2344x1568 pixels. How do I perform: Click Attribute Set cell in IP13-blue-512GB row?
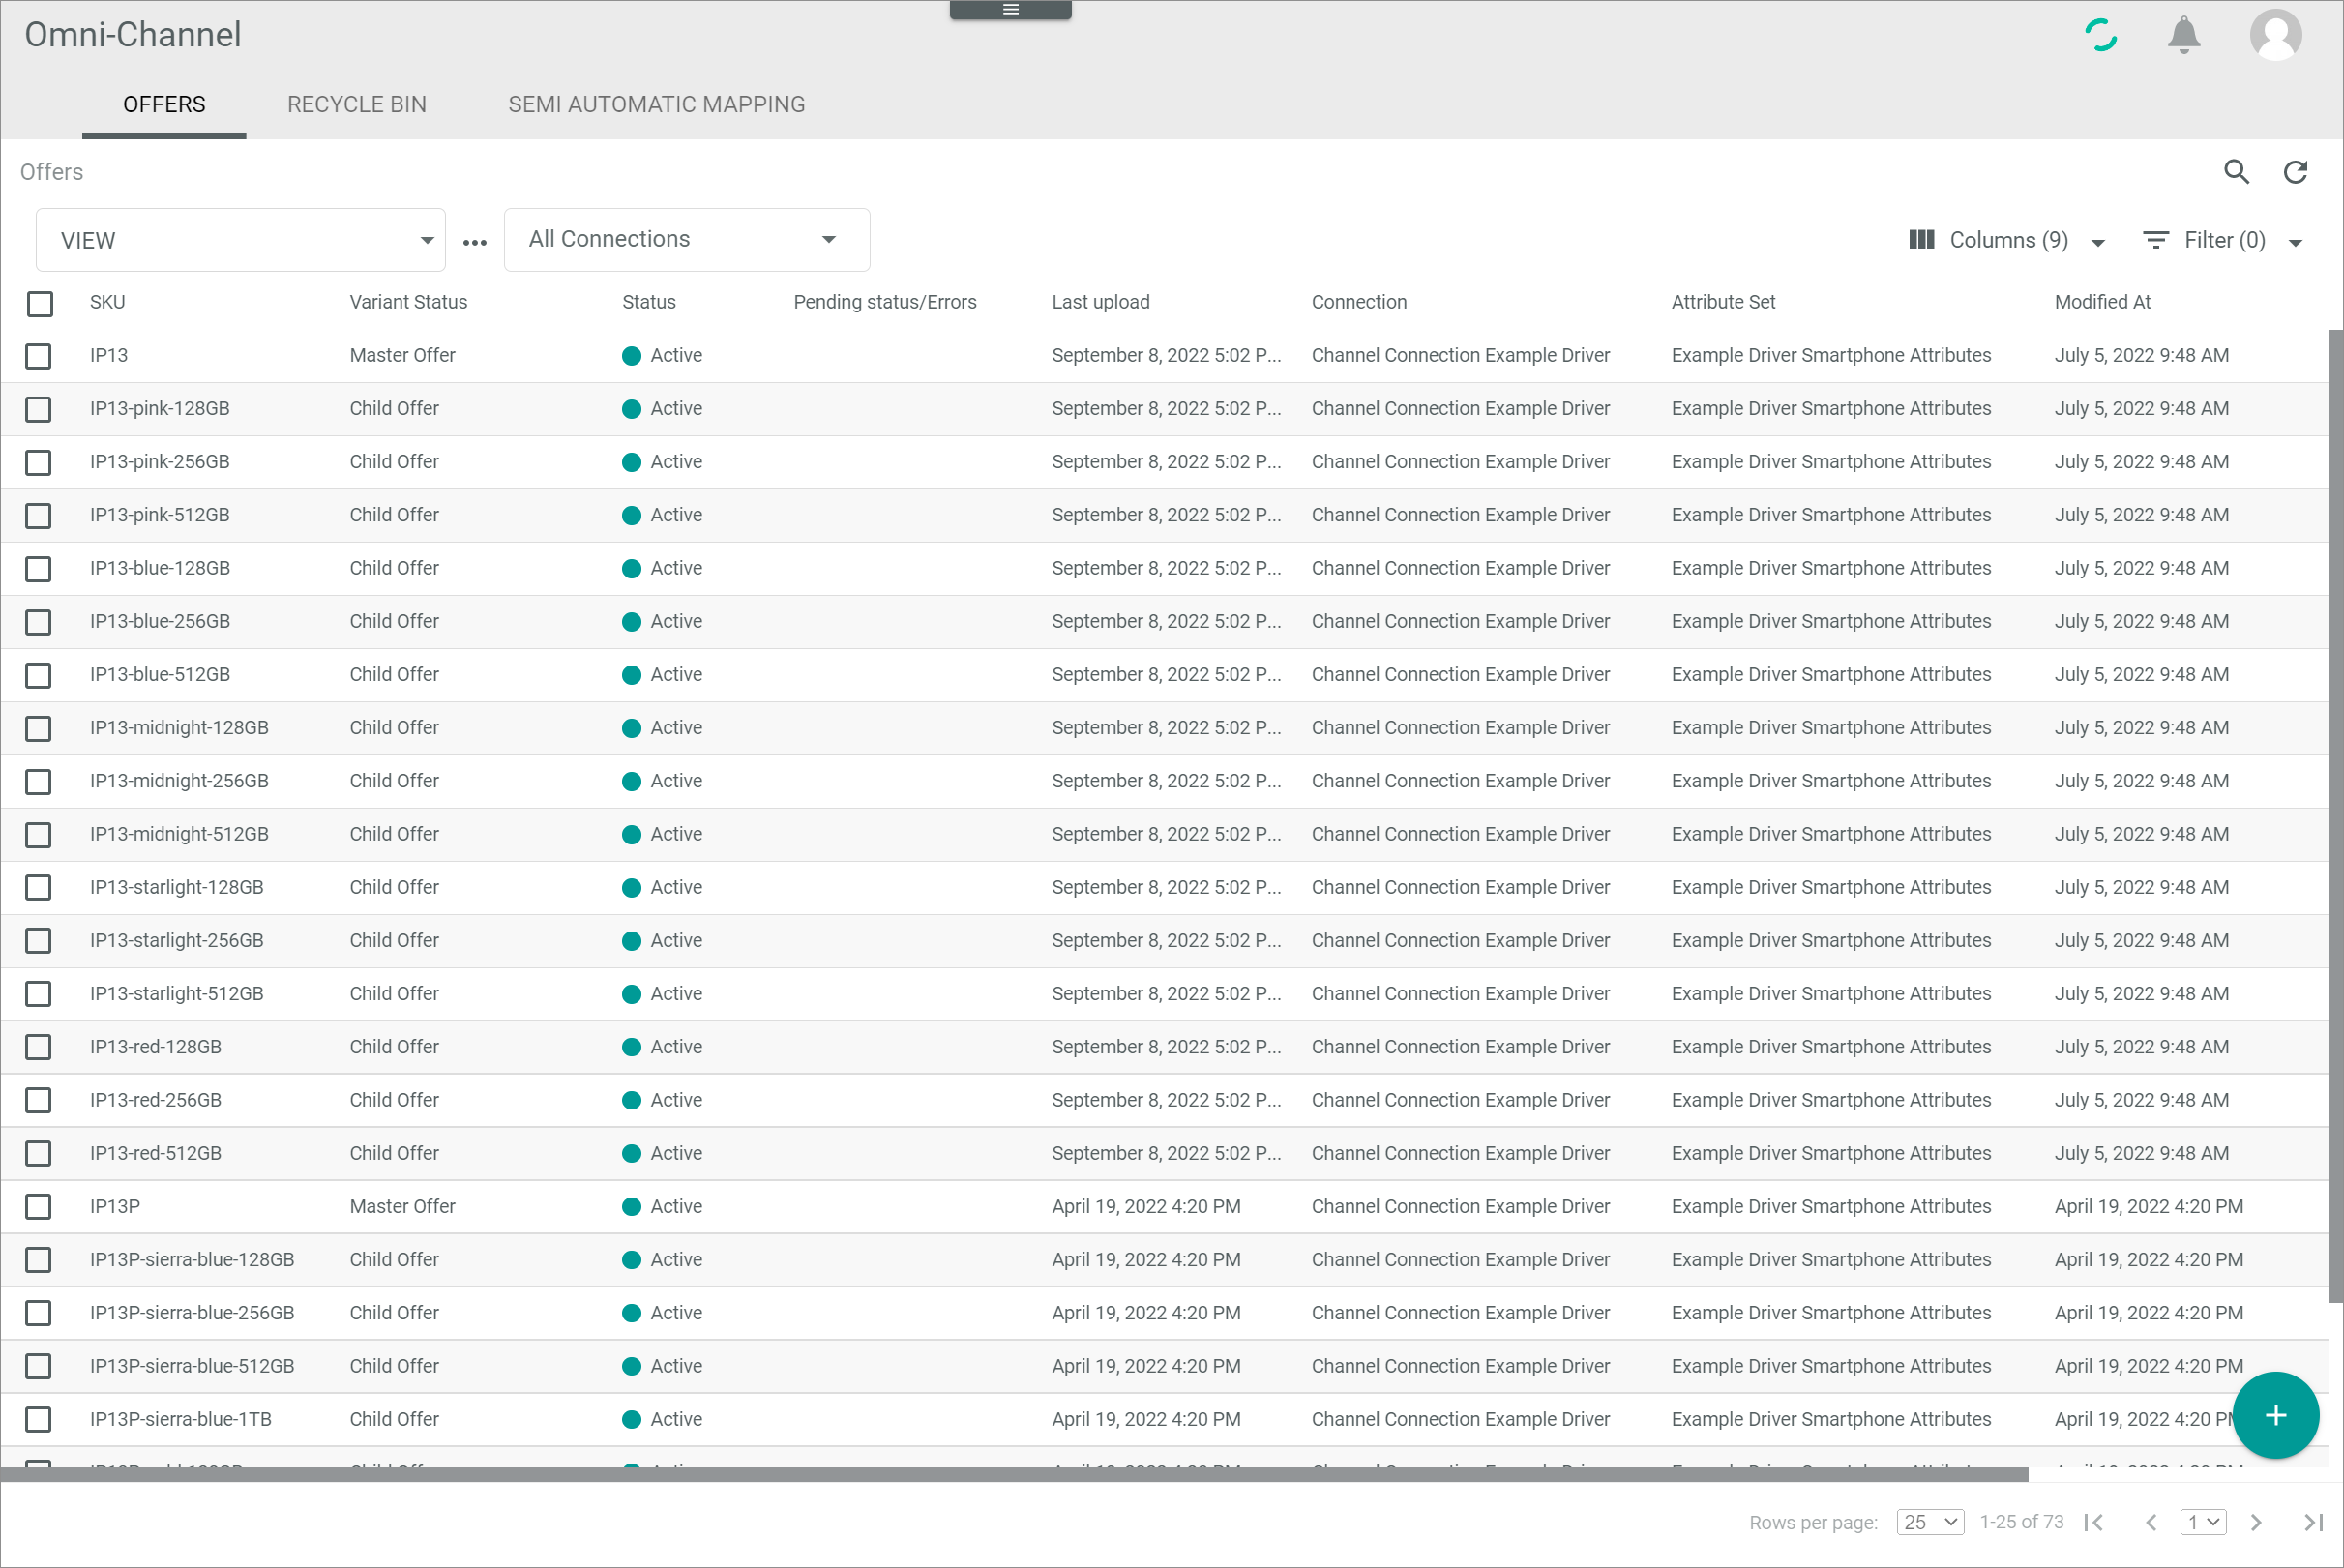click(x=1831, y=675)
